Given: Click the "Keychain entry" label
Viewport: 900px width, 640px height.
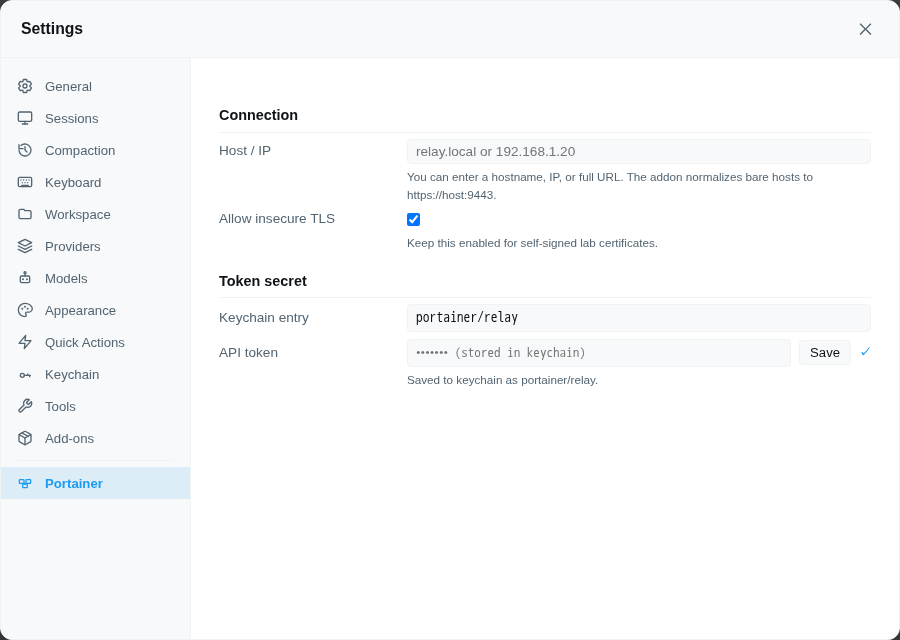Looking at the screenshot, I should (x=263, y=317).
